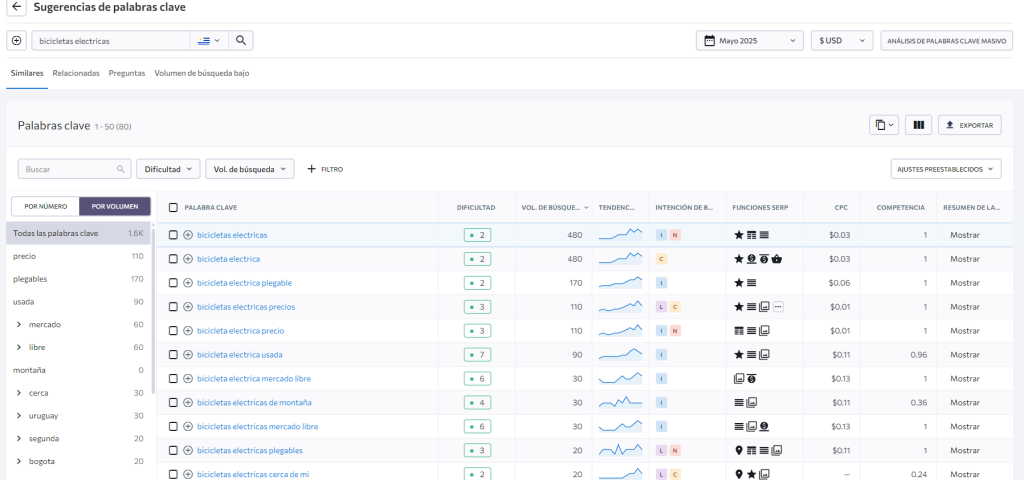Switch to the Preguntas tab
The width and height of the screenshot is (1024, 480).
point(127,73)
